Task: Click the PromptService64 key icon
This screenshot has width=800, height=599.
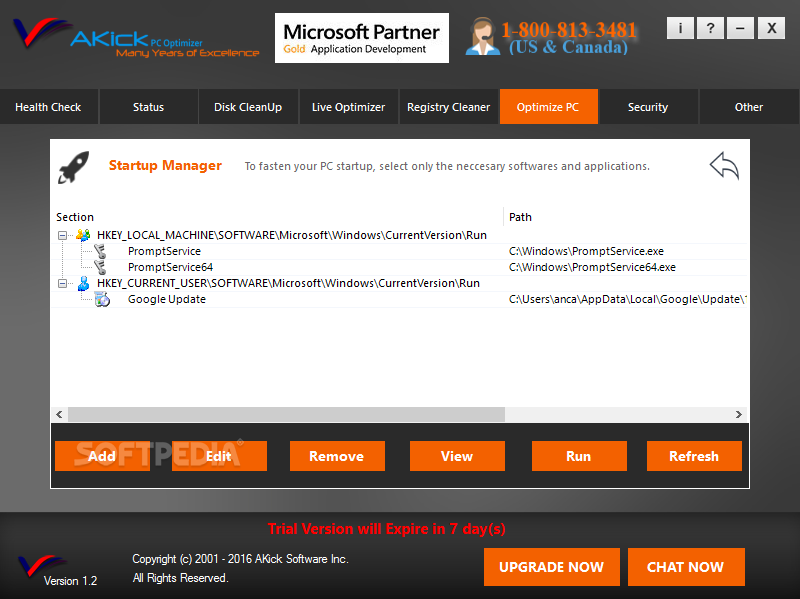Action: [x=100, y=267]
